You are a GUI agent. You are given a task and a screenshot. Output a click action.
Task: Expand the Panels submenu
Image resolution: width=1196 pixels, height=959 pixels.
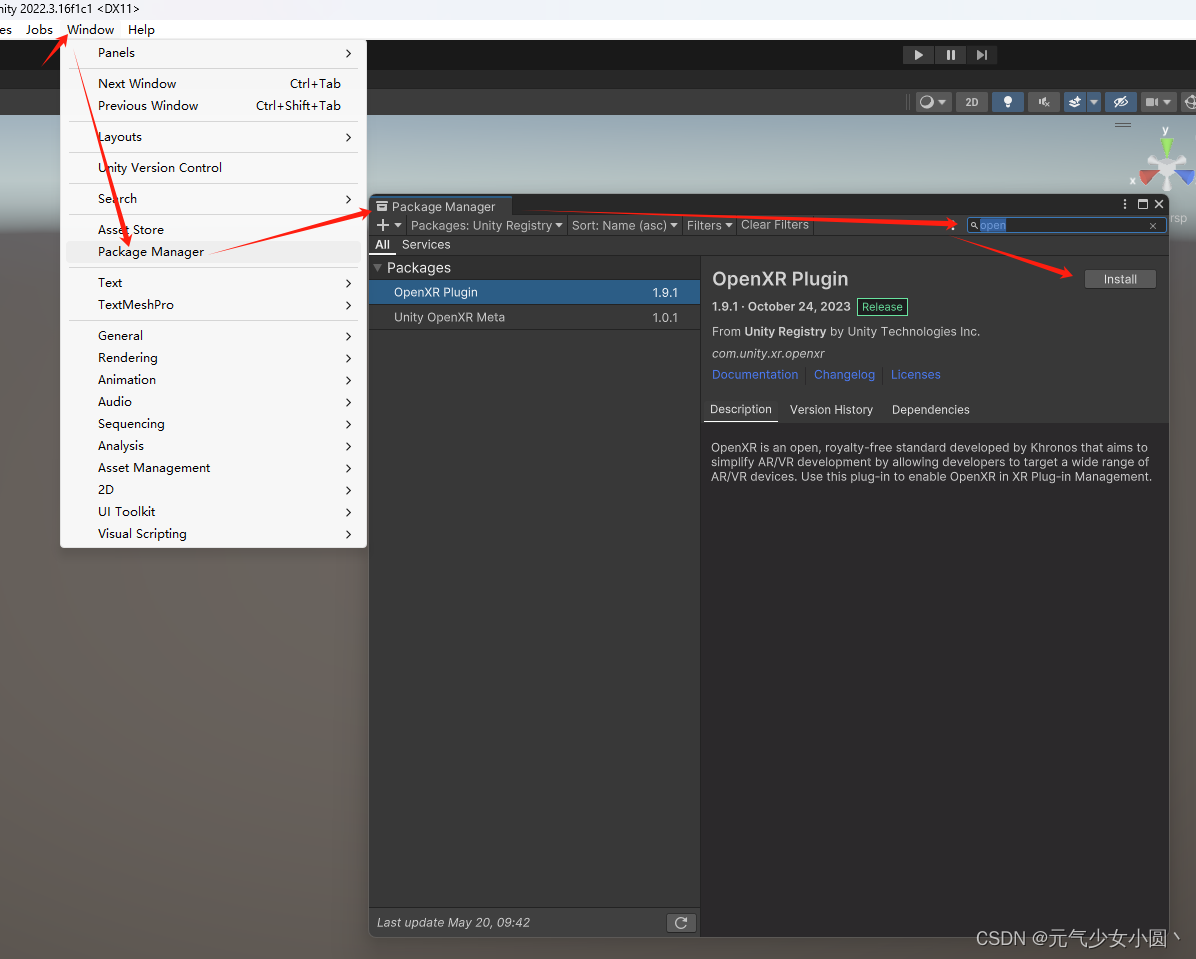pyautogui.click(x=214, y=53)
